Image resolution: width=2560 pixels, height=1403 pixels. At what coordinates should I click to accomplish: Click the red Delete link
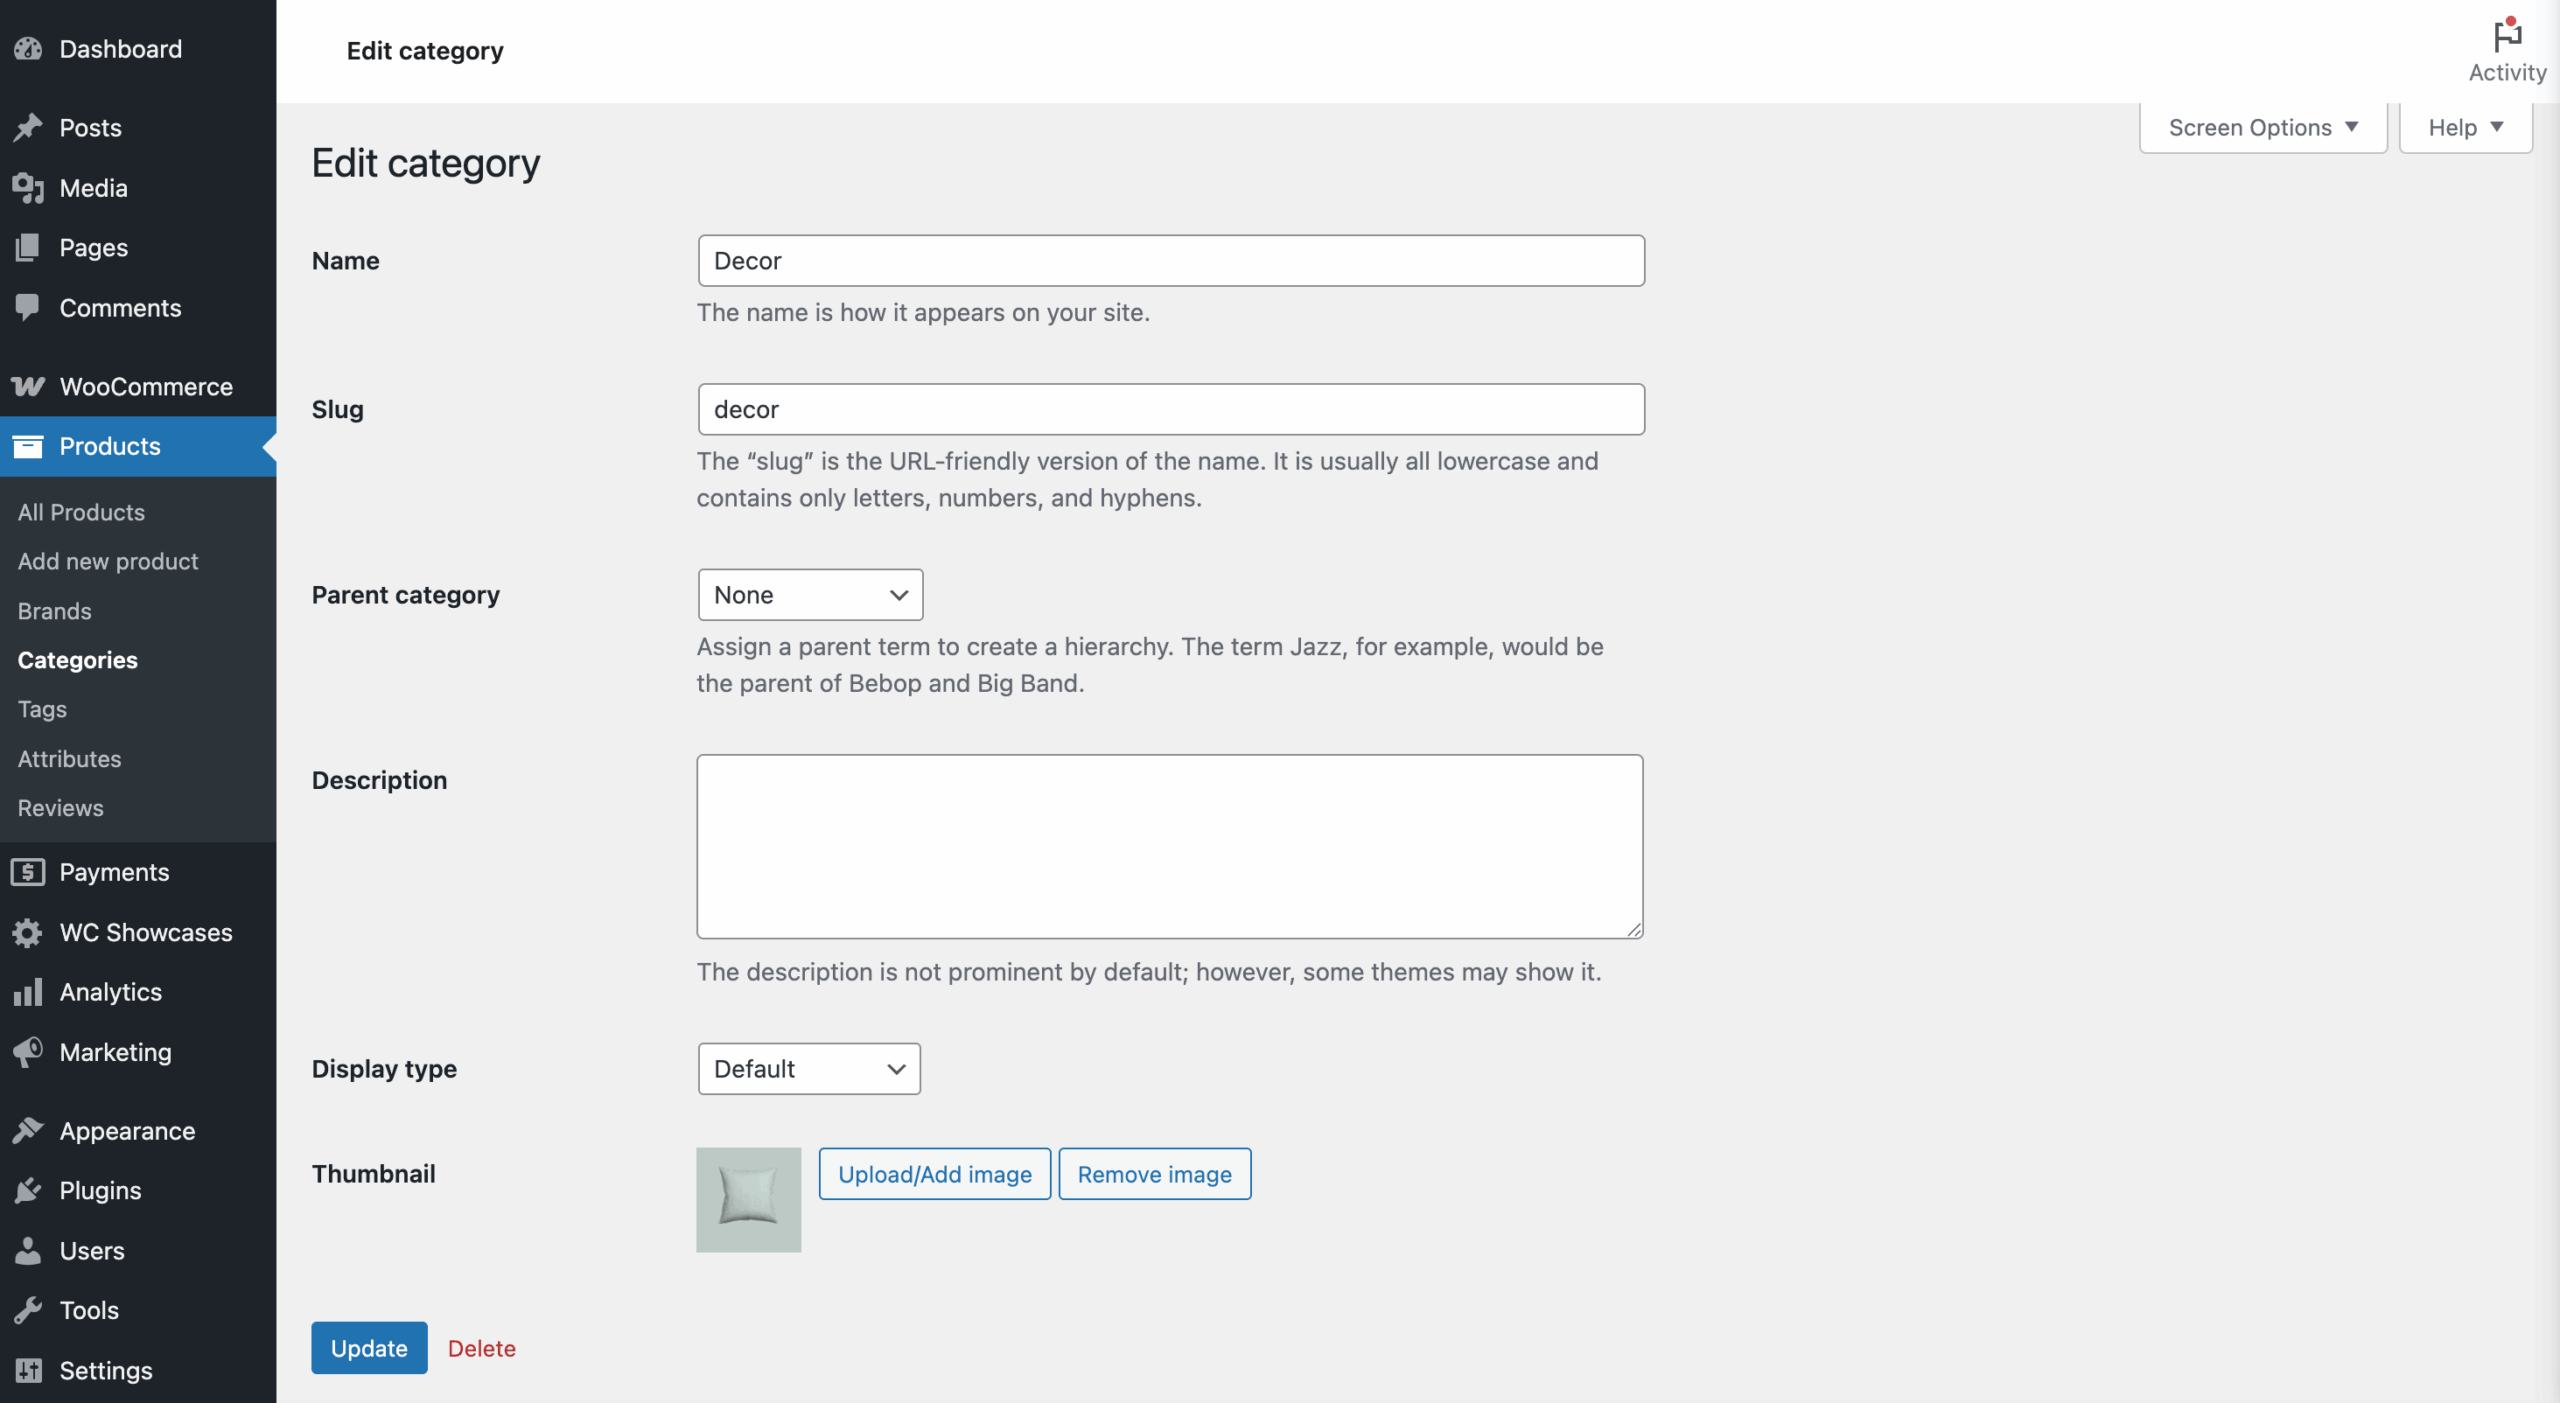click(x=481, y=1348)
